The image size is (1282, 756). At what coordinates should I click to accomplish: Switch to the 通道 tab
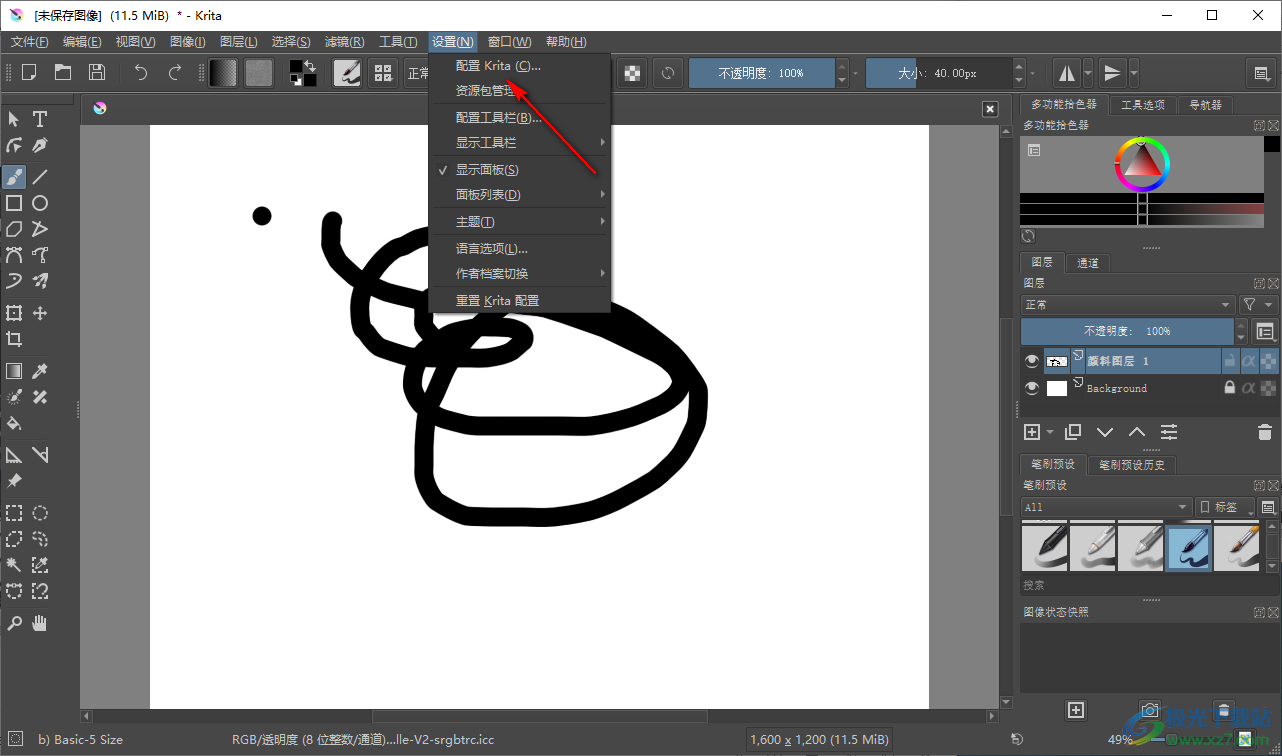(1088, 263)
